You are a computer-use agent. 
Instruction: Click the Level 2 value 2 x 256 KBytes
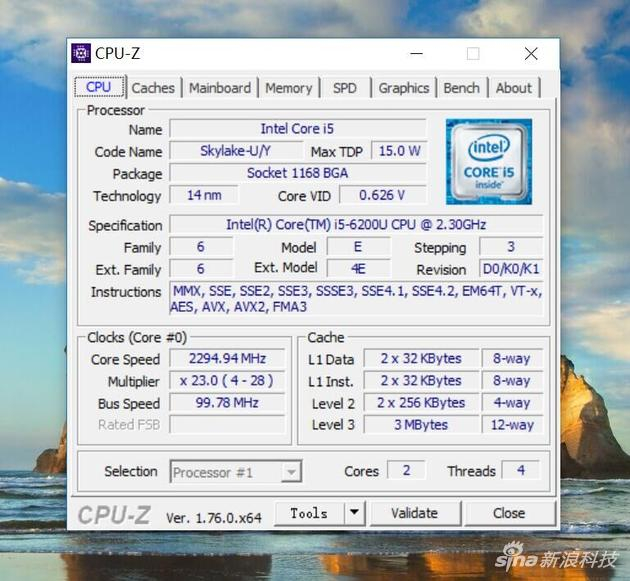pos(421,403)
